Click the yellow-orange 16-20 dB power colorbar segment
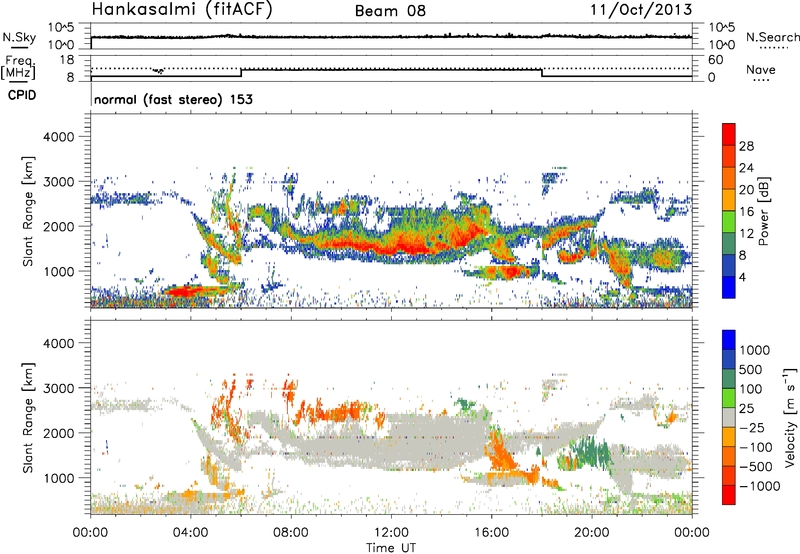The width and height of the screenshot is (800, 554). tap(729, 199)
